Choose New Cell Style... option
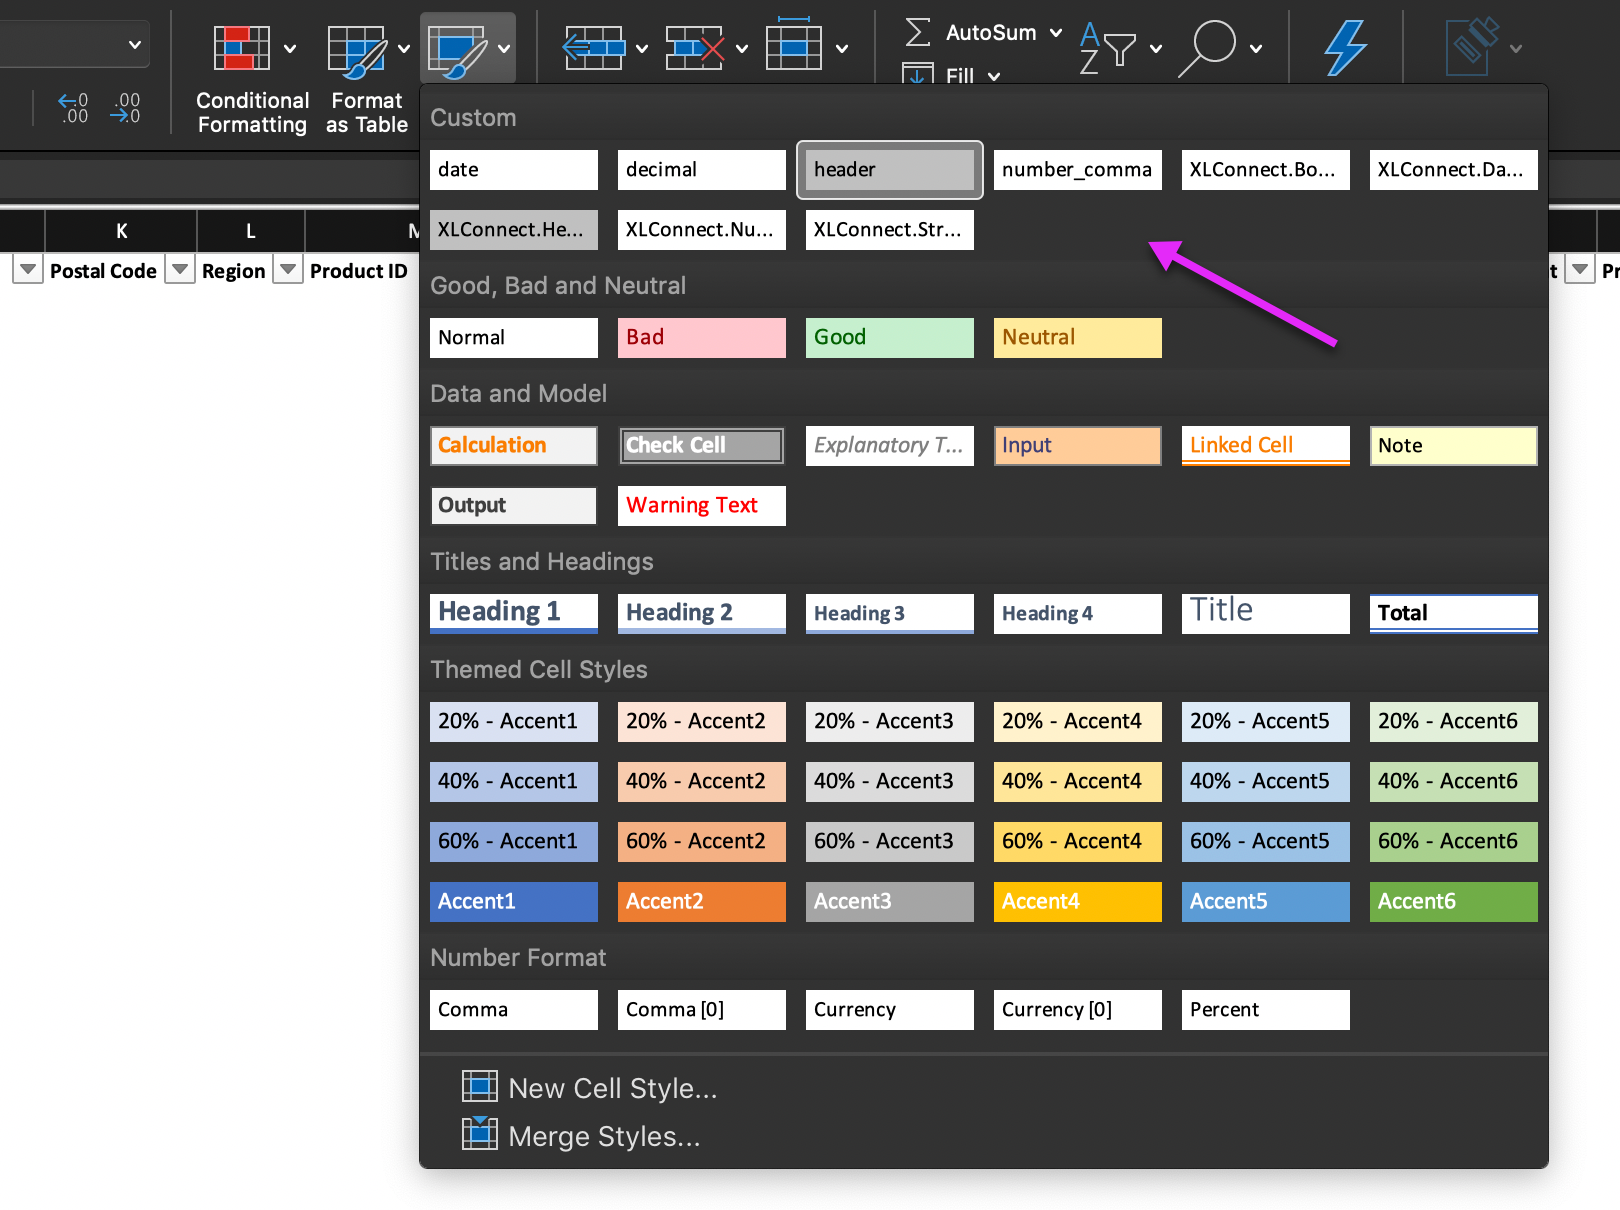This screenshot has height=1210, width=1620. pos(590,1088)
